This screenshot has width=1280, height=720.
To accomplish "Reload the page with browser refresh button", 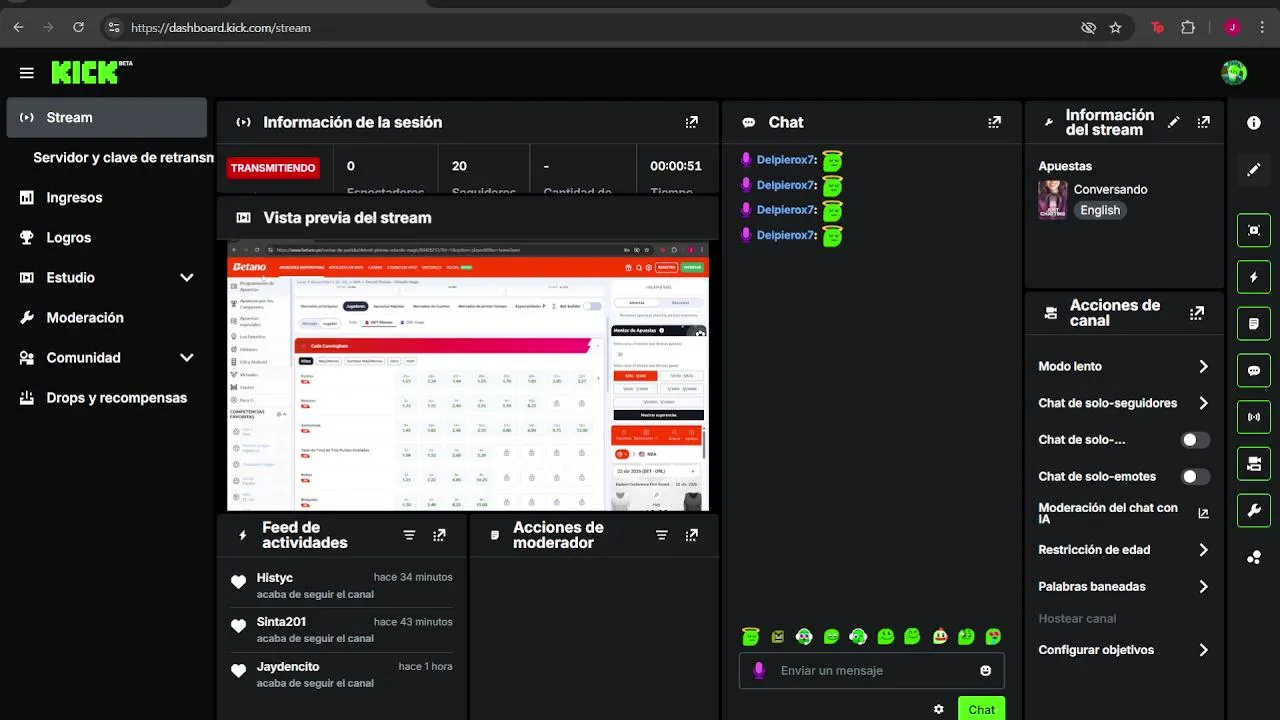I will (78, 28).
